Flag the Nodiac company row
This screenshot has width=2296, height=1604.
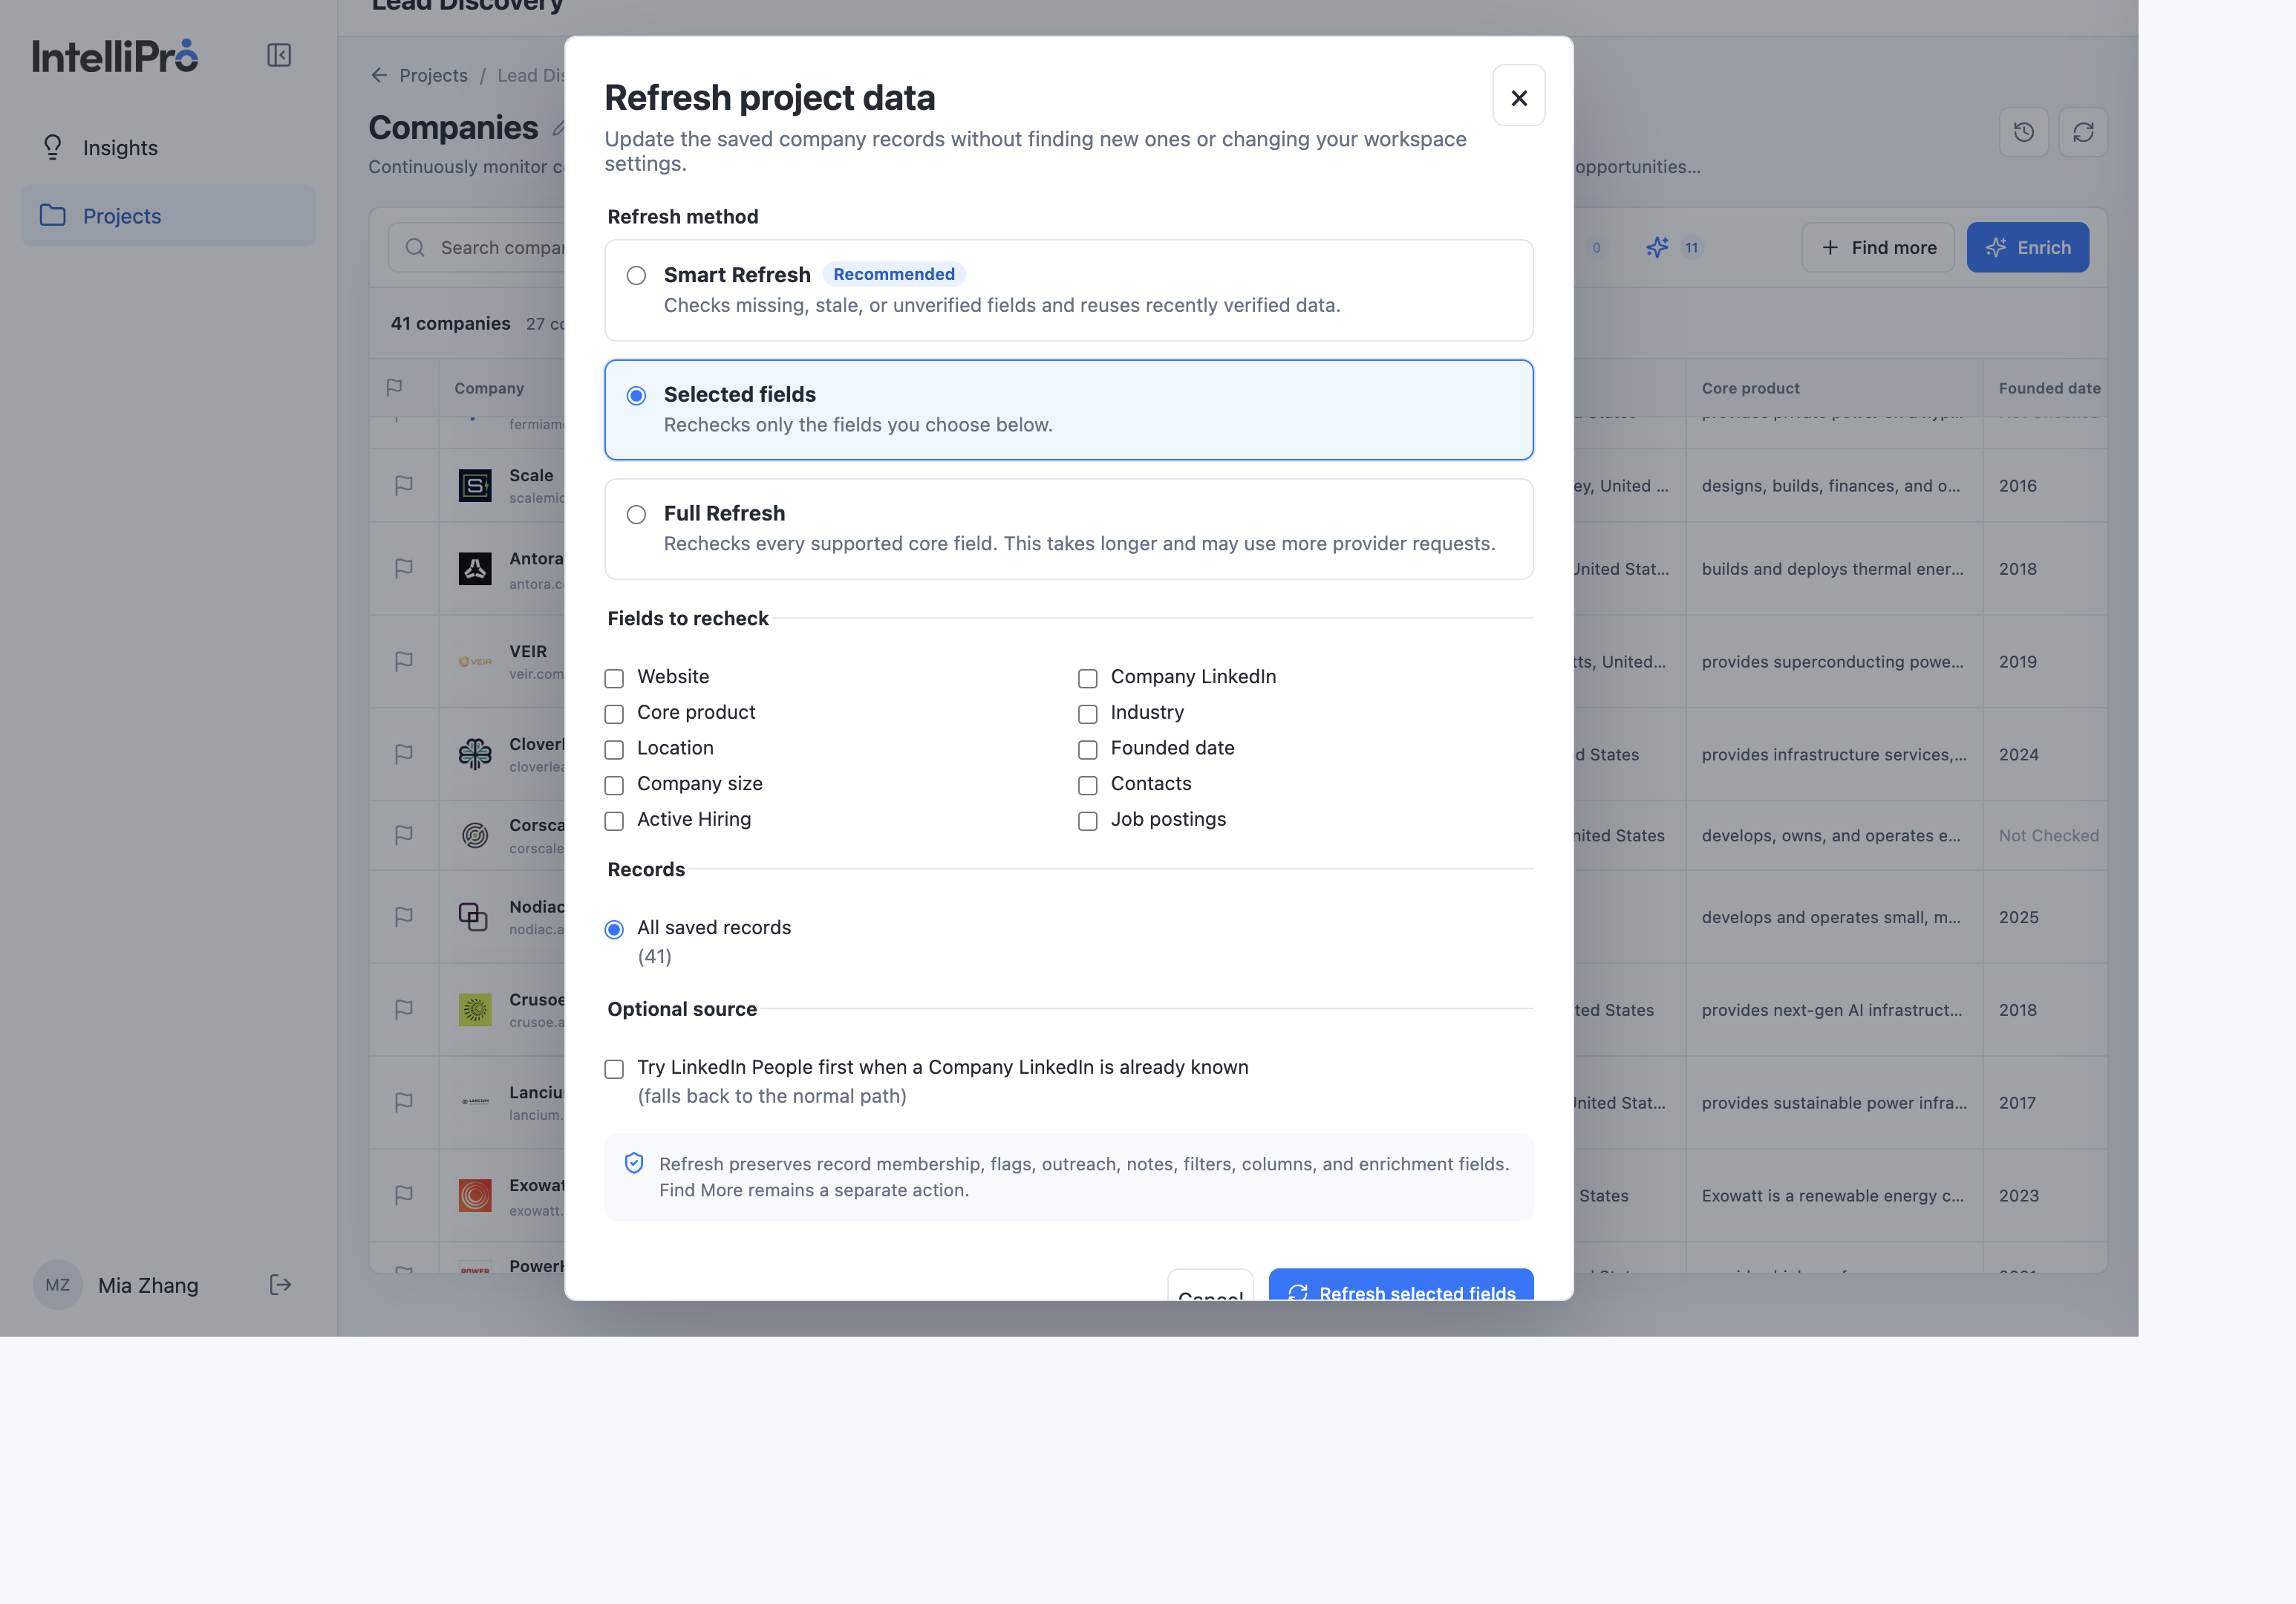tap(404, 916)
